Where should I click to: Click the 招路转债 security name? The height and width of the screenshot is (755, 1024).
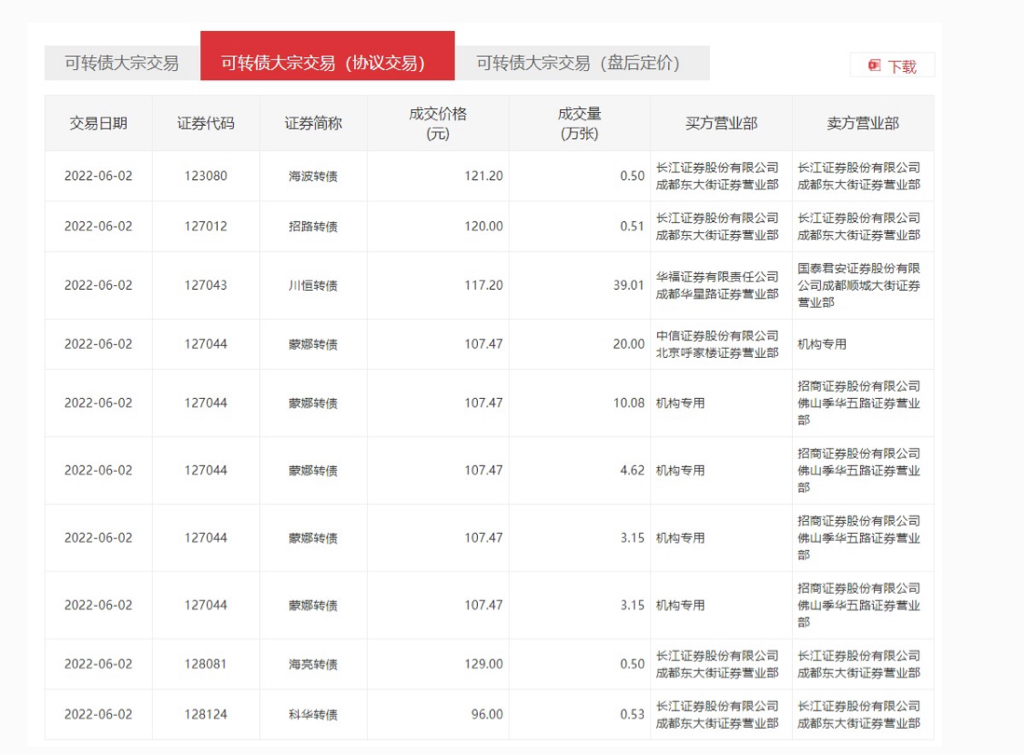click(313, 227)
